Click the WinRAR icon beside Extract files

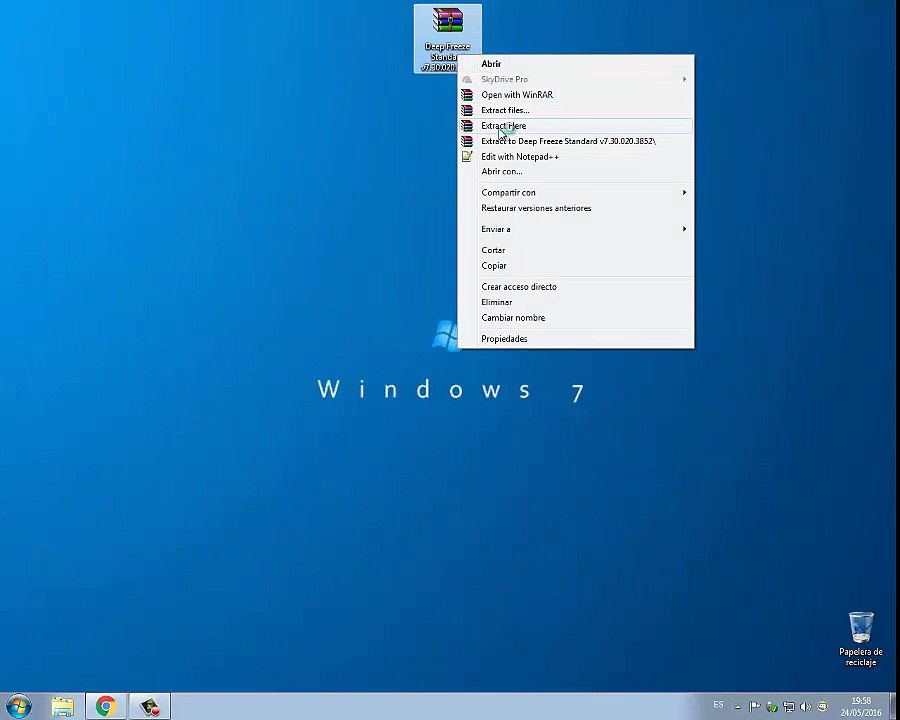(x=467, y=110)
